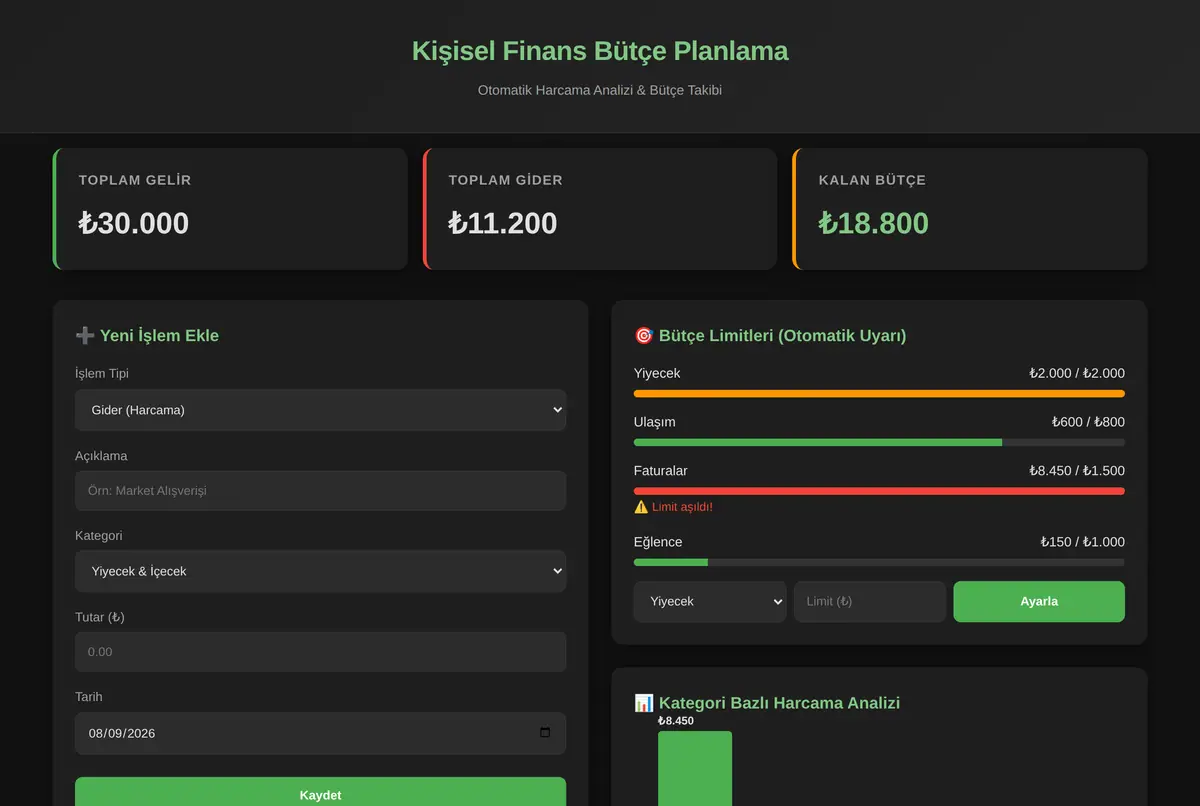Click the Ulaşım amount ₺600 / ₺800

pos(1088,422)
